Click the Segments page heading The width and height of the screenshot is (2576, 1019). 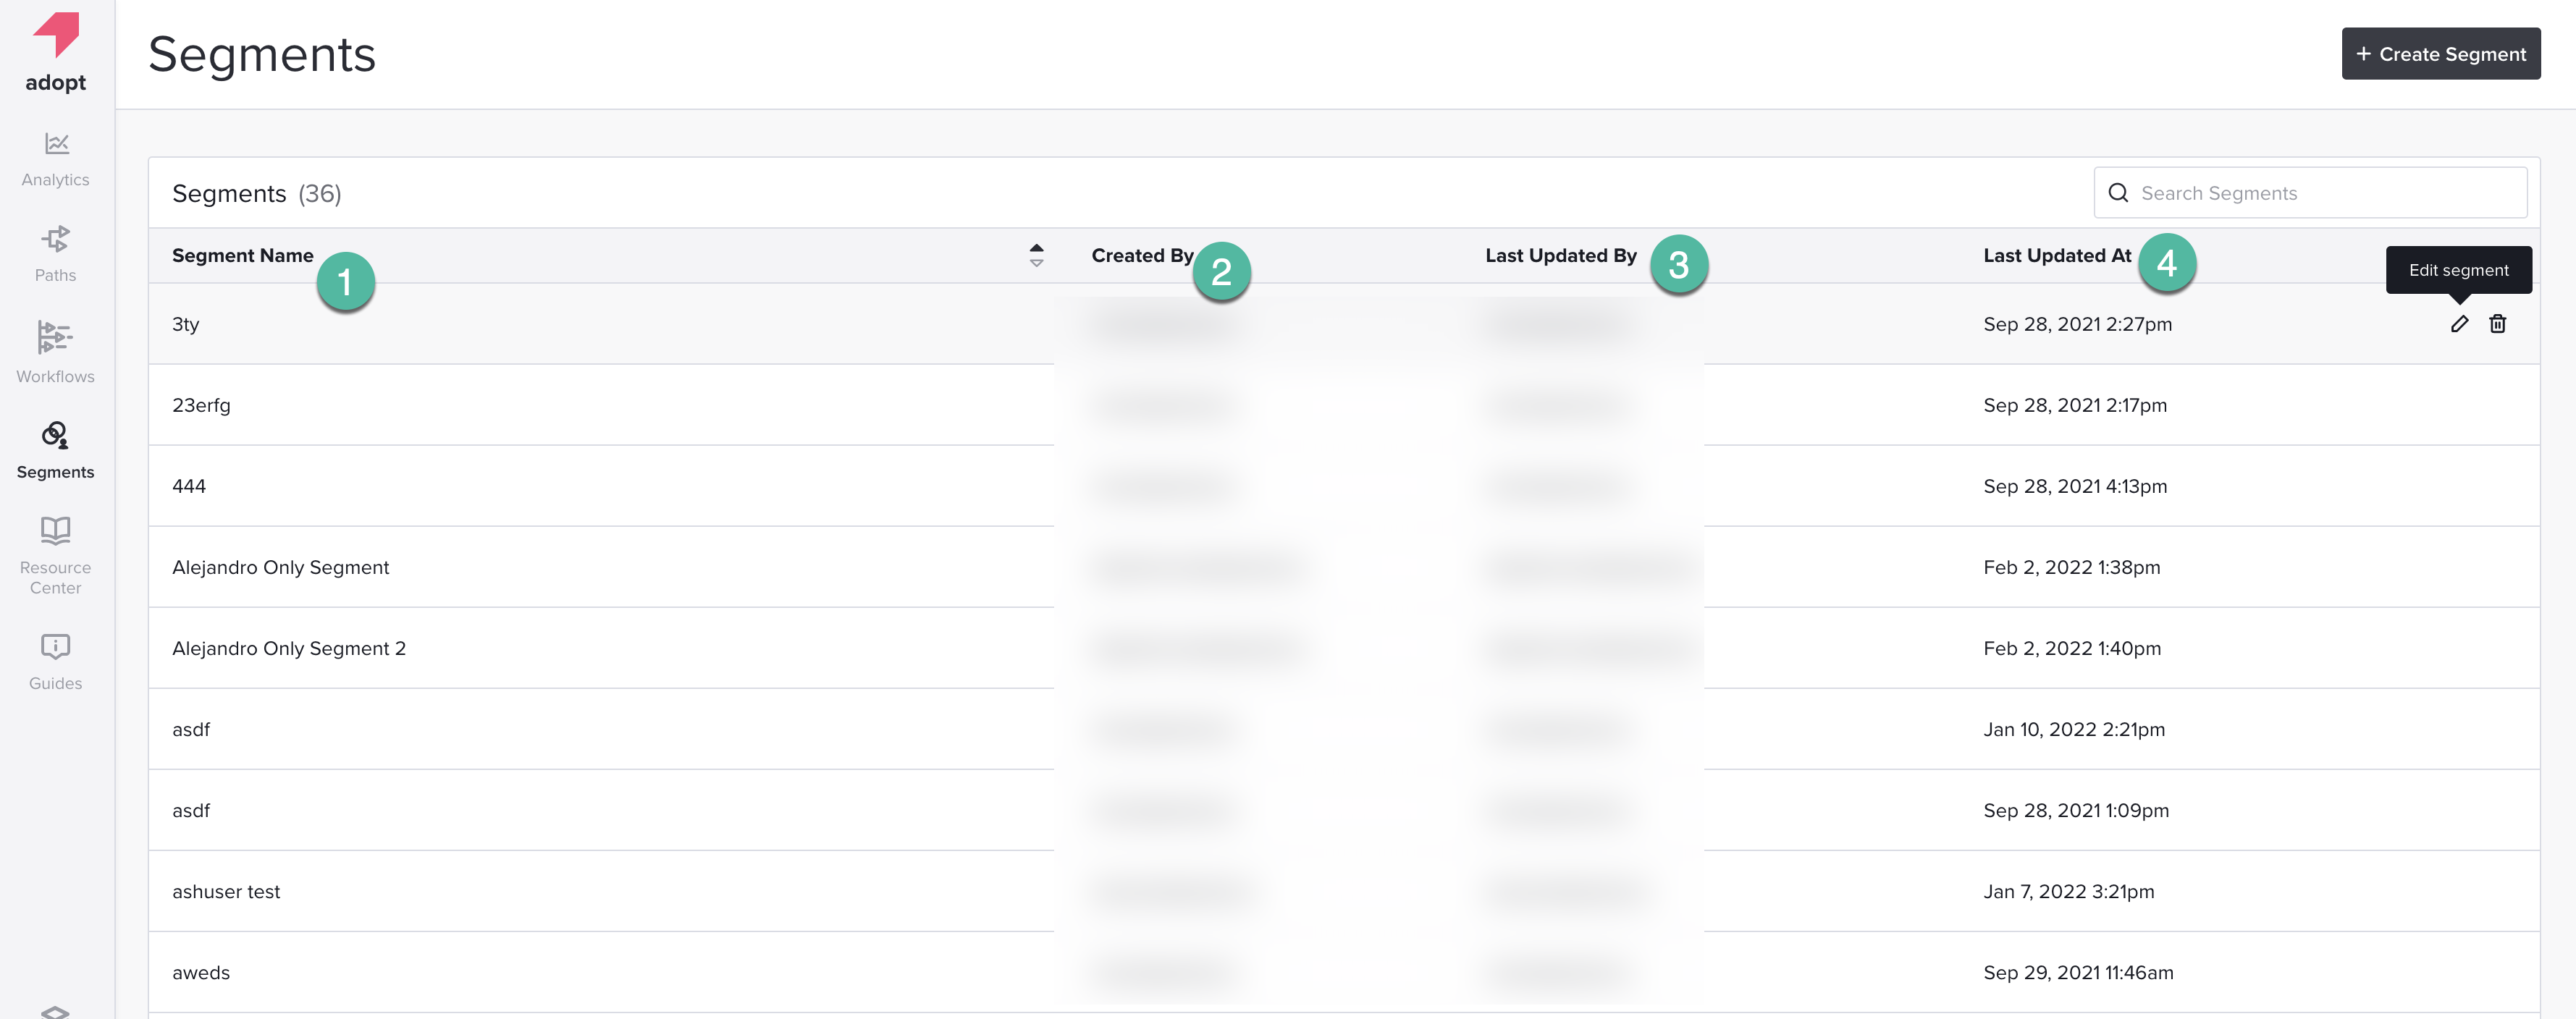pos(262,54)
